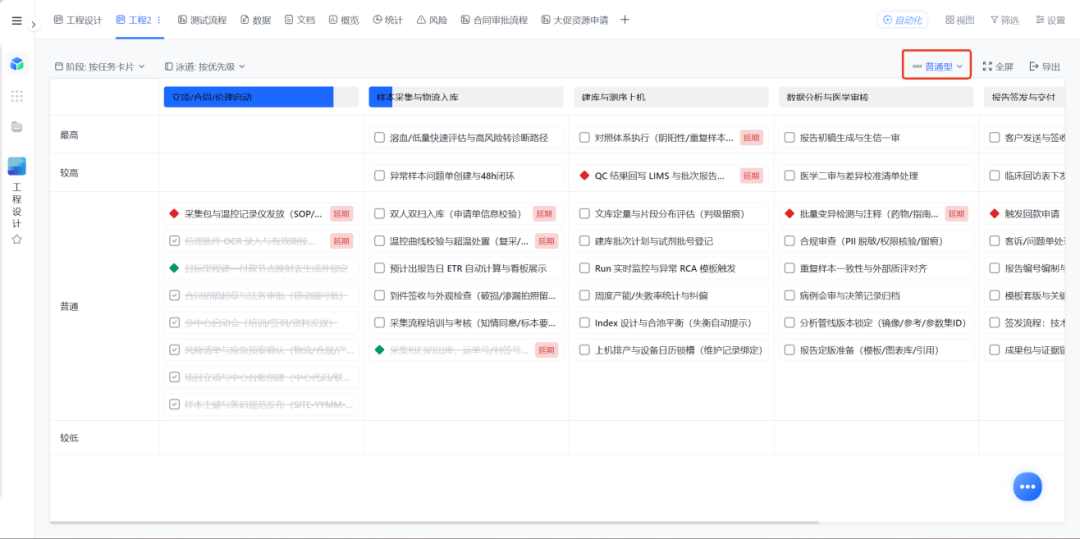
Task: Switch to the 数据 tab
Action: (256, 20)
